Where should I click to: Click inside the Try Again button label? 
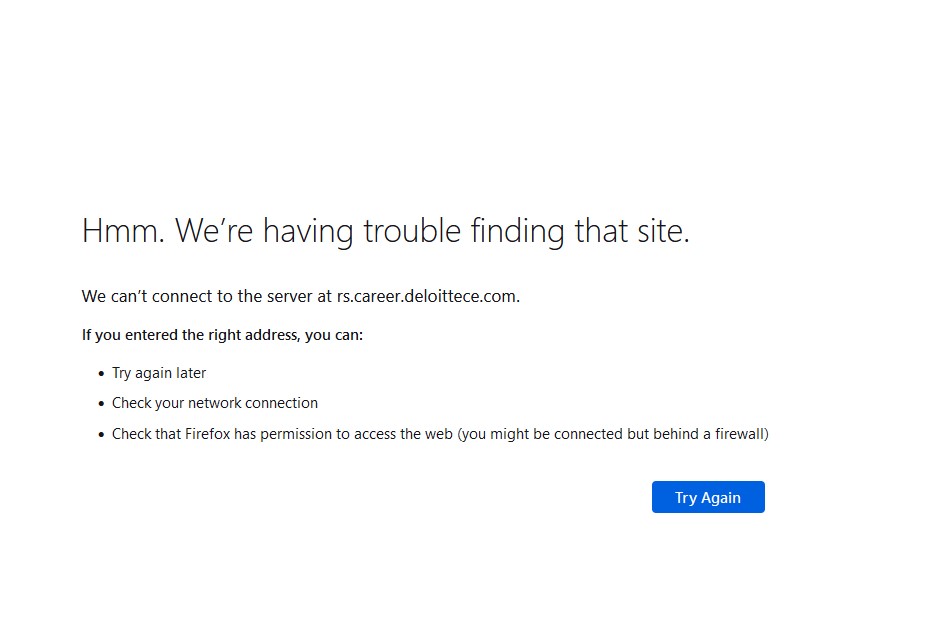coord(708,497)
